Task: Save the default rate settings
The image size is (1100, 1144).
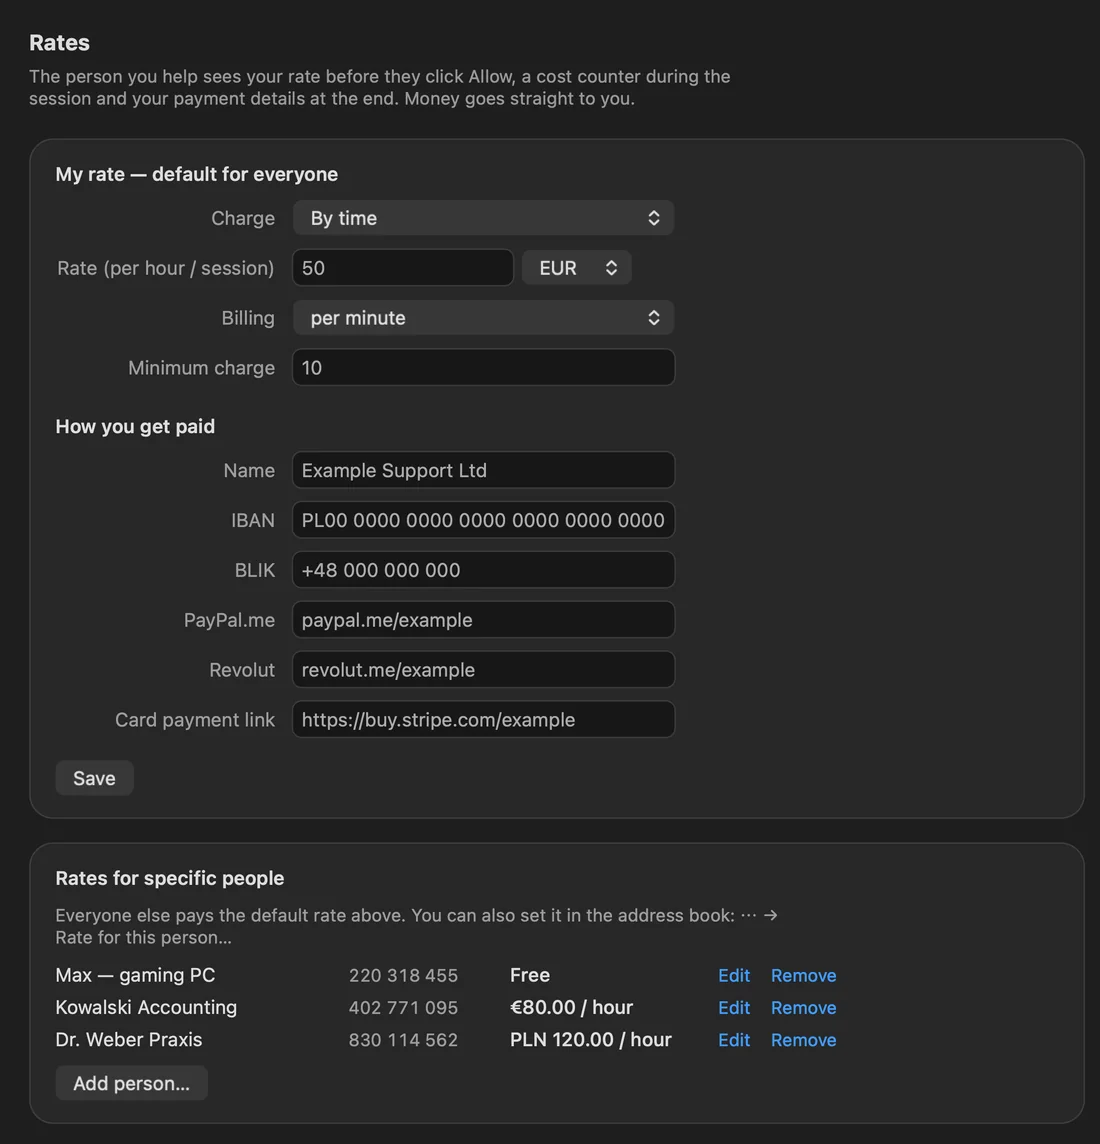Action: 94,778
